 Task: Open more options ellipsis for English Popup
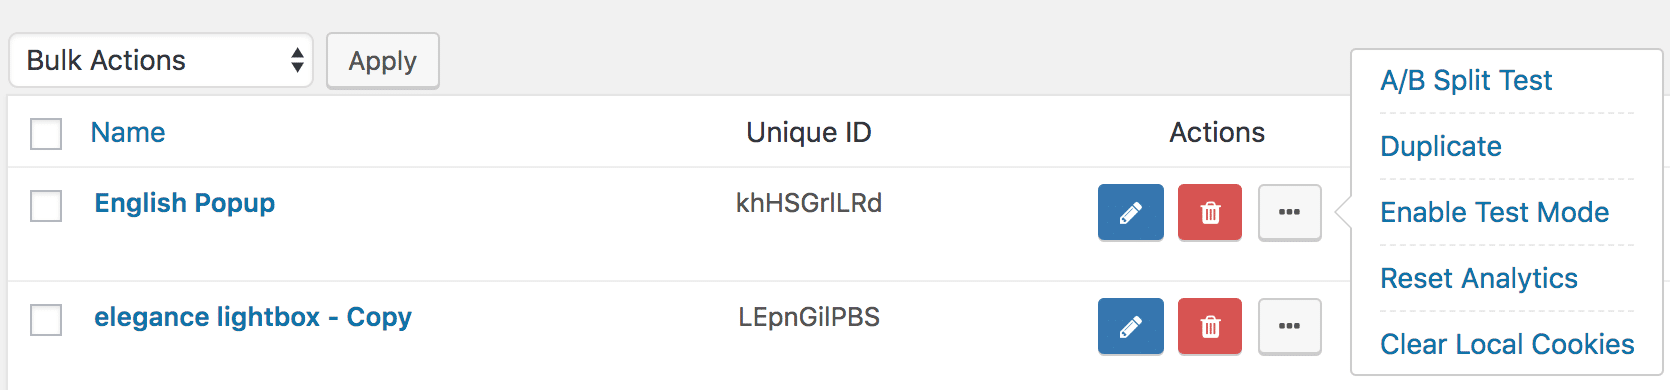(x=1289, y=212)
